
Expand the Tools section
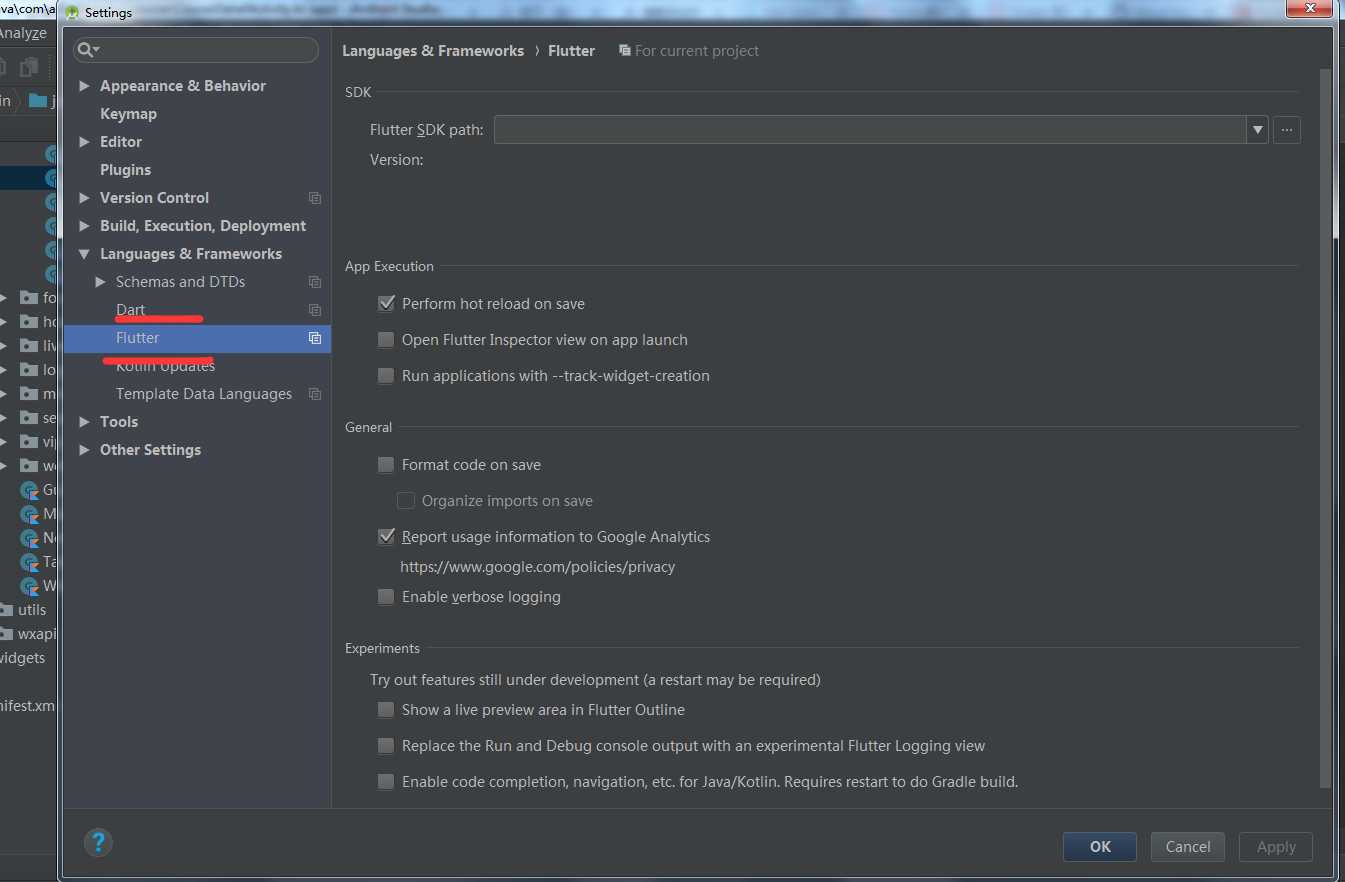[84, 422]
